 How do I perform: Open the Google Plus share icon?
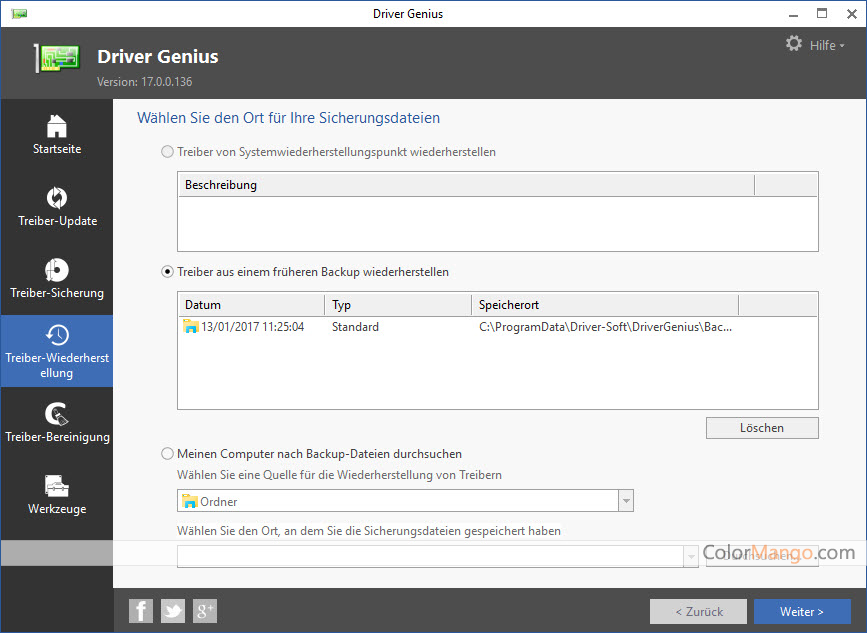(x=205, y=611)
